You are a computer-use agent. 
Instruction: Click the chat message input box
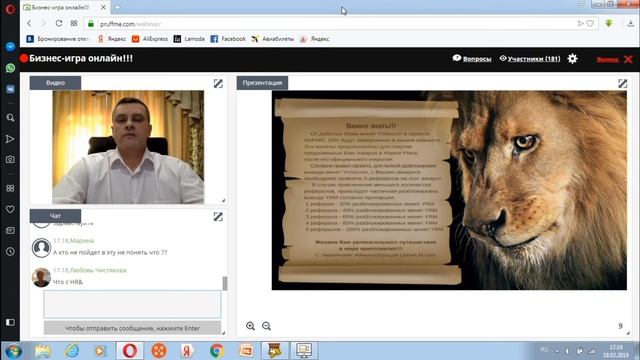click(132, 304)
